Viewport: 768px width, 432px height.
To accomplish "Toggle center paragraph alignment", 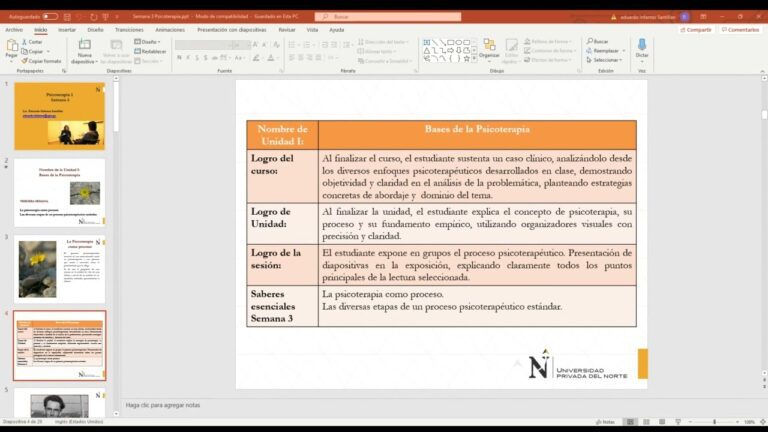I will point(300,58).
